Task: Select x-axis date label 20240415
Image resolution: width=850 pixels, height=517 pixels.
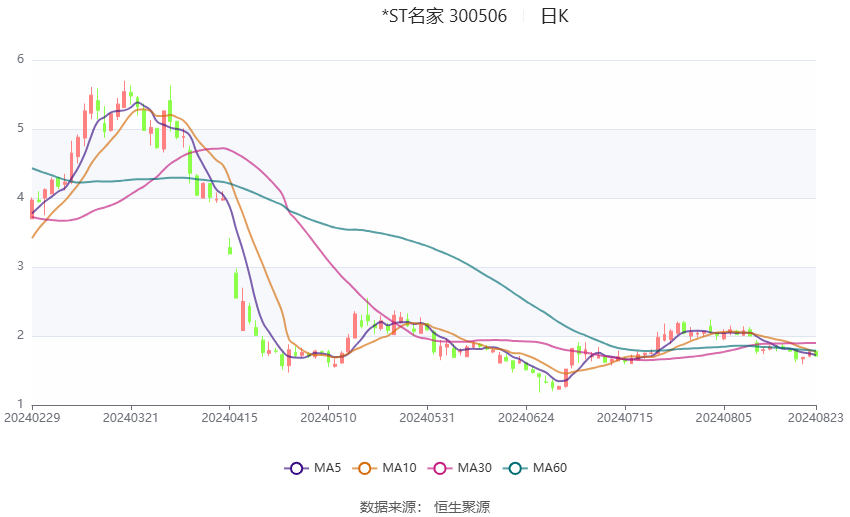Action: click(229, 418)
